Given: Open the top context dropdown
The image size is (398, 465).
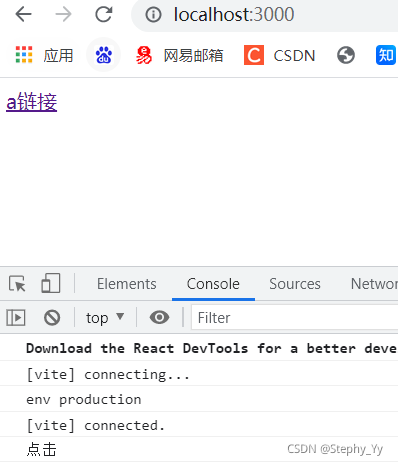Looking at the screenshot, I should coord(105,317).
